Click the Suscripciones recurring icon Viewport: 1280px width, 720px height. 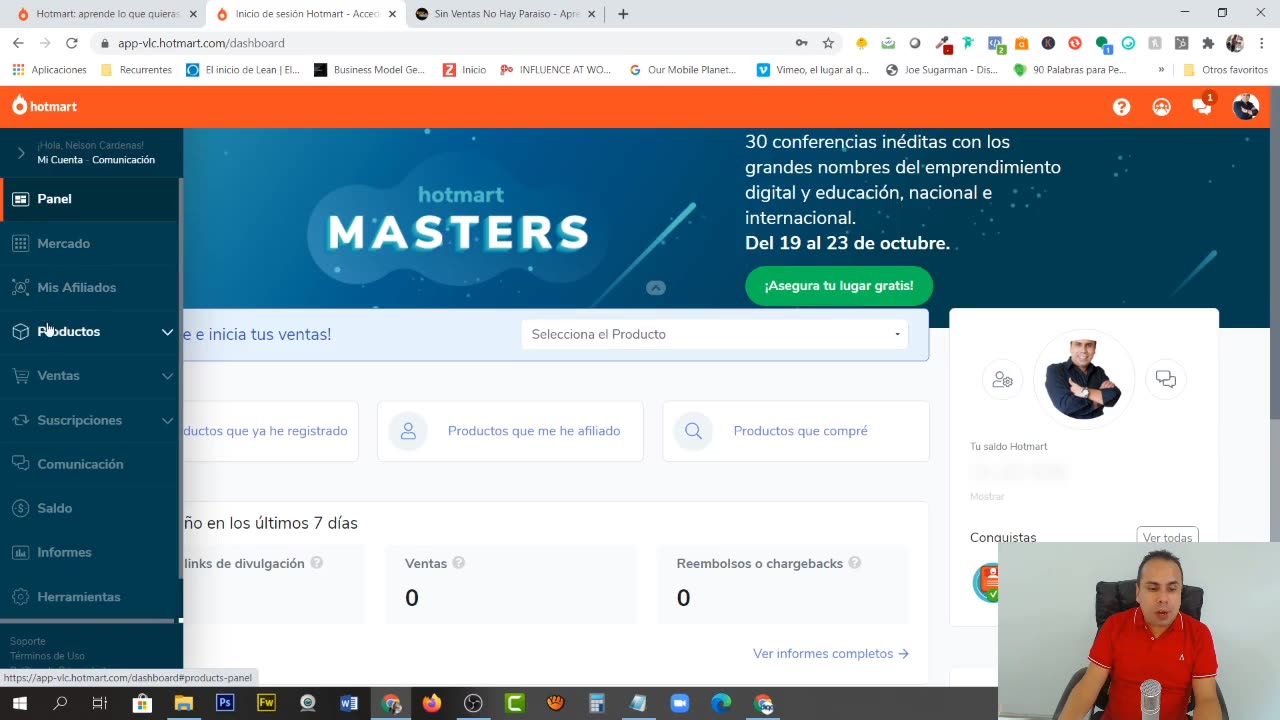20,420
